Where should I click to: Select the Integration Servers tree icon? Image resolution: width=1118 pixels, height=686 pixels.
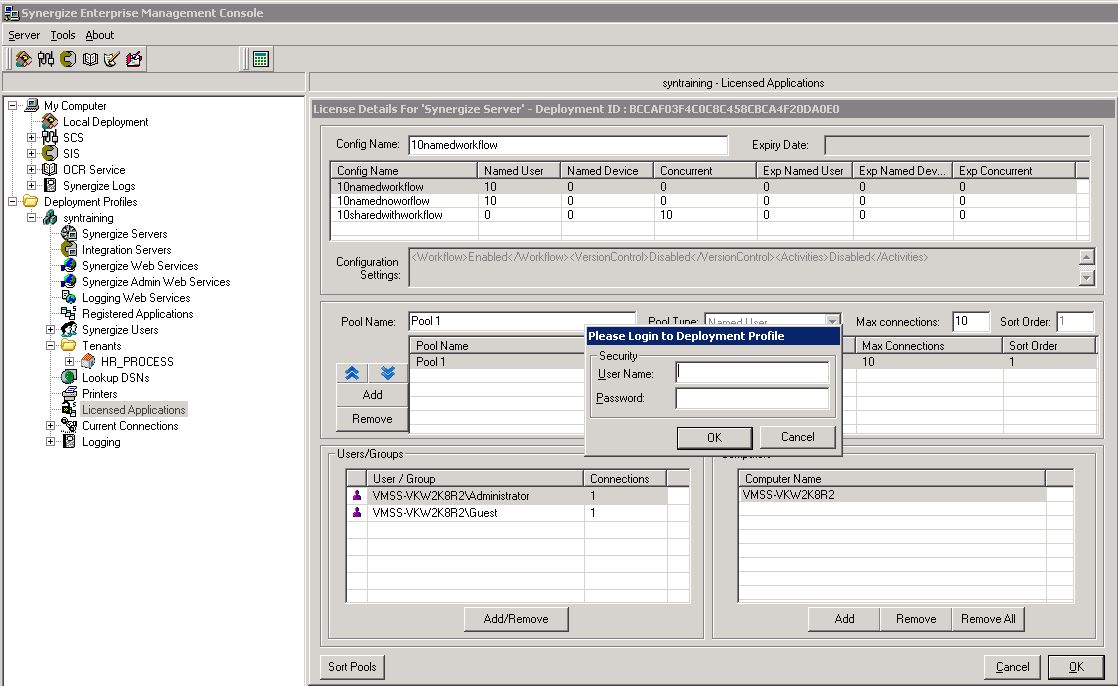[x=69, y=250]
